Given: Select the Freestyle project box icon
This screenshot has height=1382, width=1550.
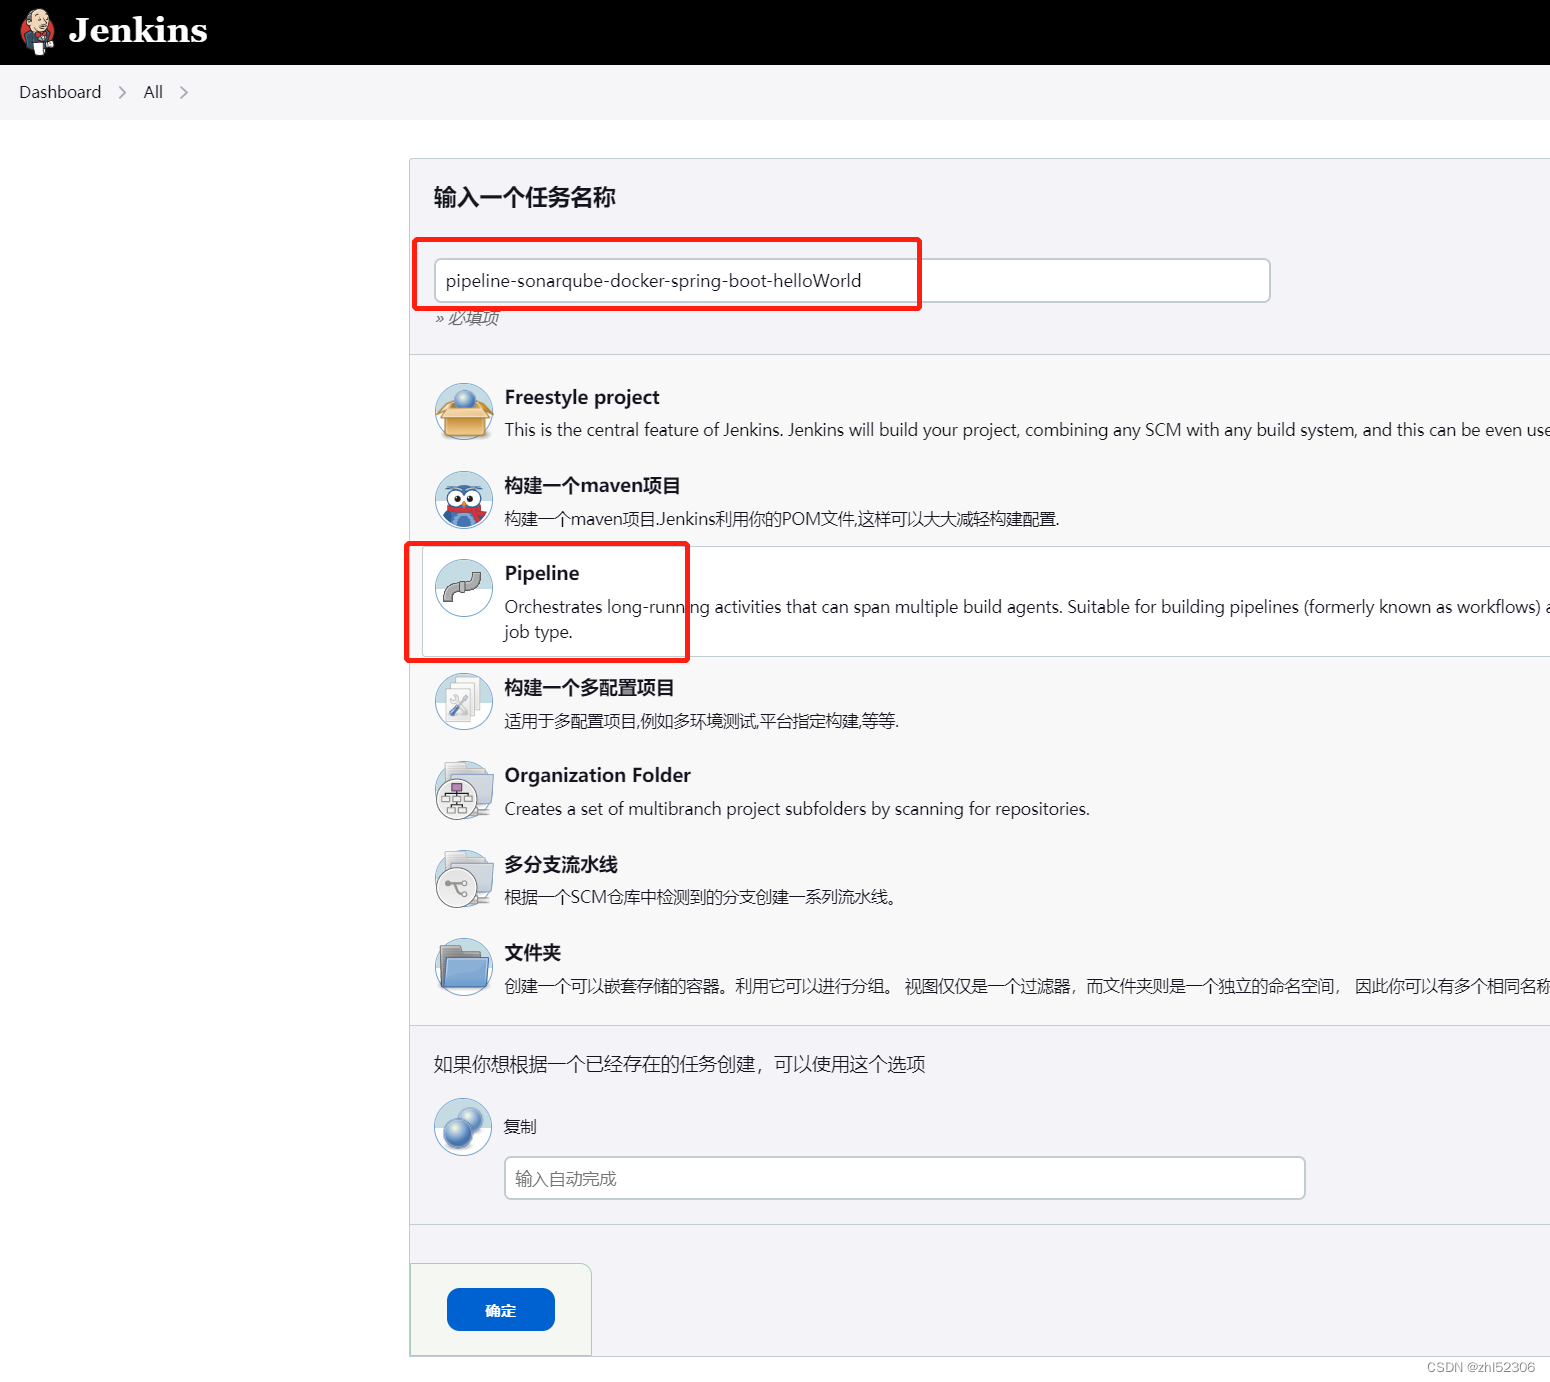Looking at the screenshot, I should tap(464, 412).
